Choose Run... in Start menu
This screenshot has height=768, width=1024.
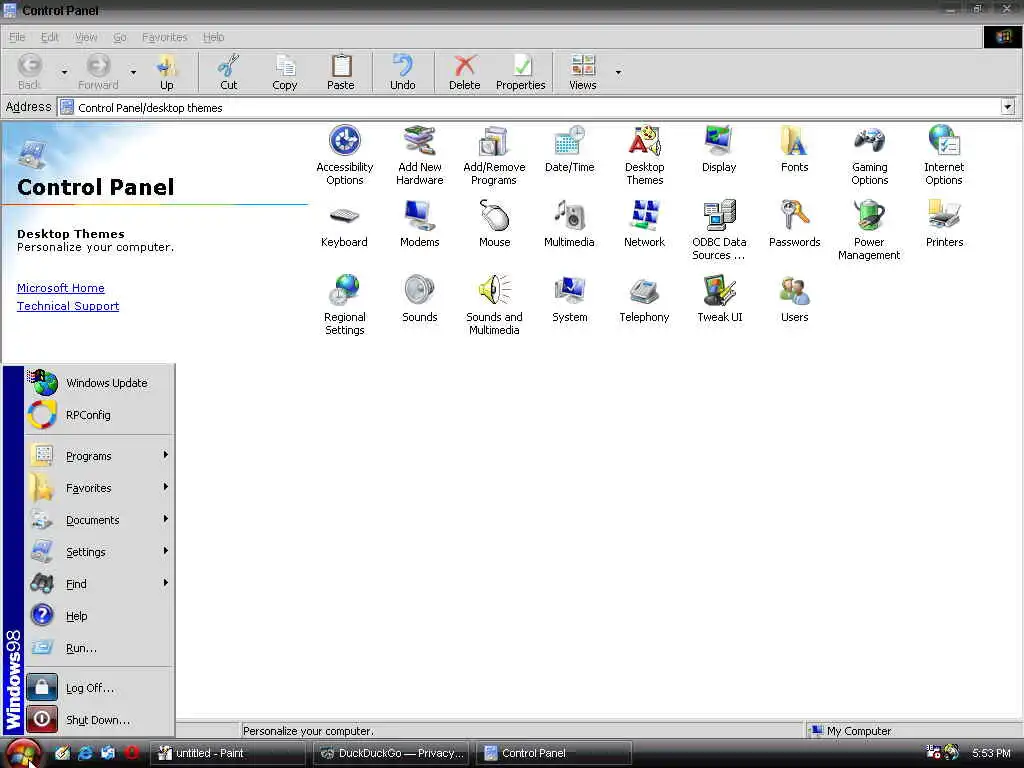[x=100, y=647]
